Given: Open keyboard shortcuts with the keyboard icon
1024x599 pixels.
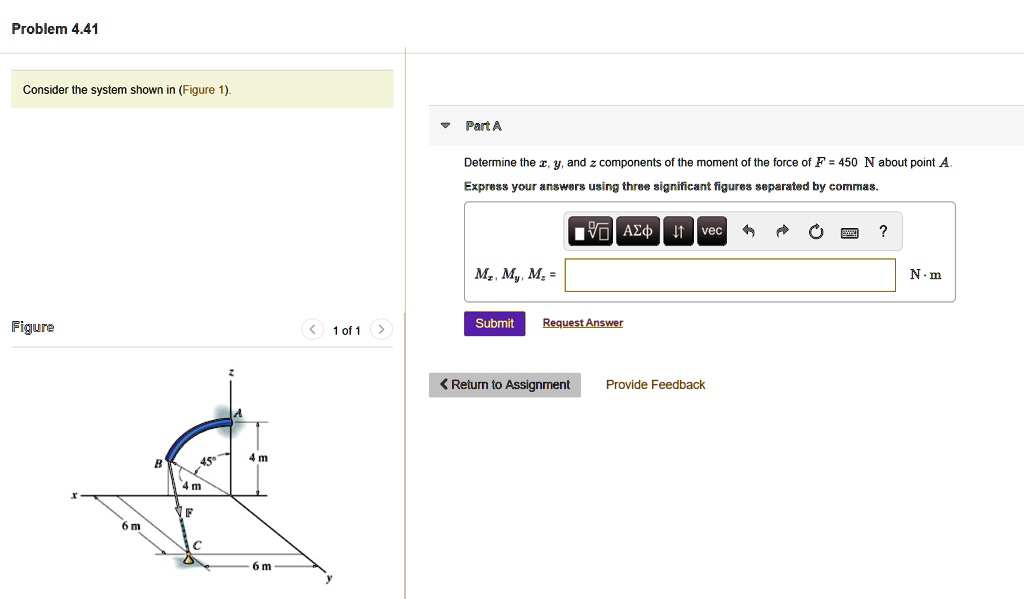Looking at the screenshot, I should pyautogui.click(x=849, y=231).
